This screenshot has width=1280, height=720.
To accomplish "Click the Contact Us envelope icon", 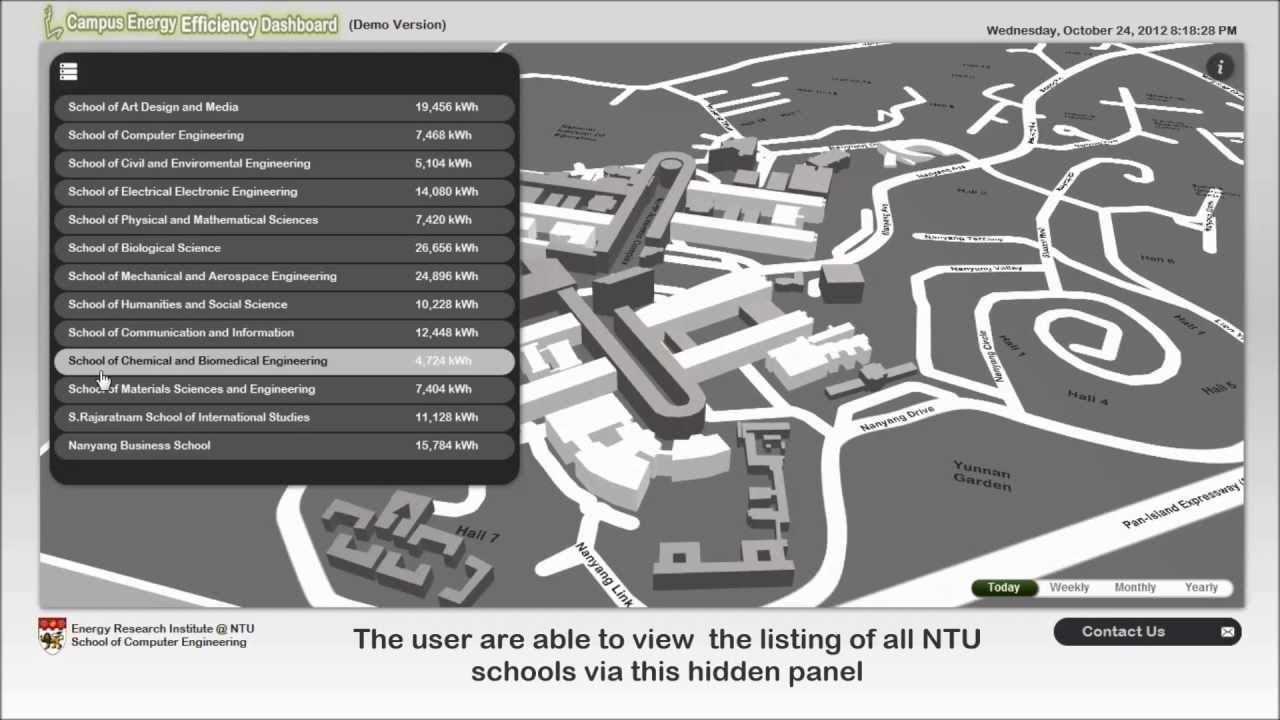I will point(1227,632).
